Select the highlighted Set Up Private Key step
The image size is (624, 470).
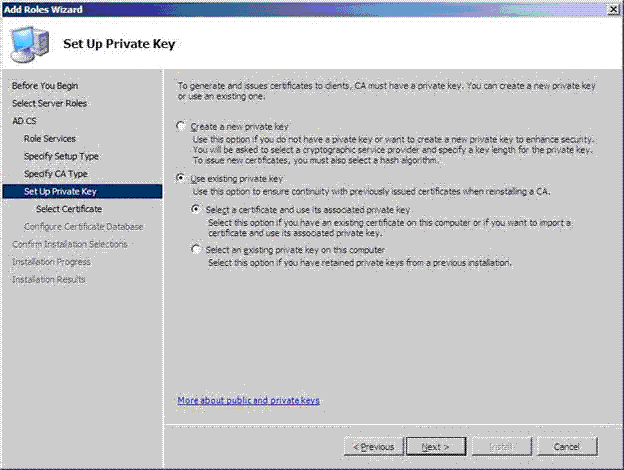coord(82,191)
